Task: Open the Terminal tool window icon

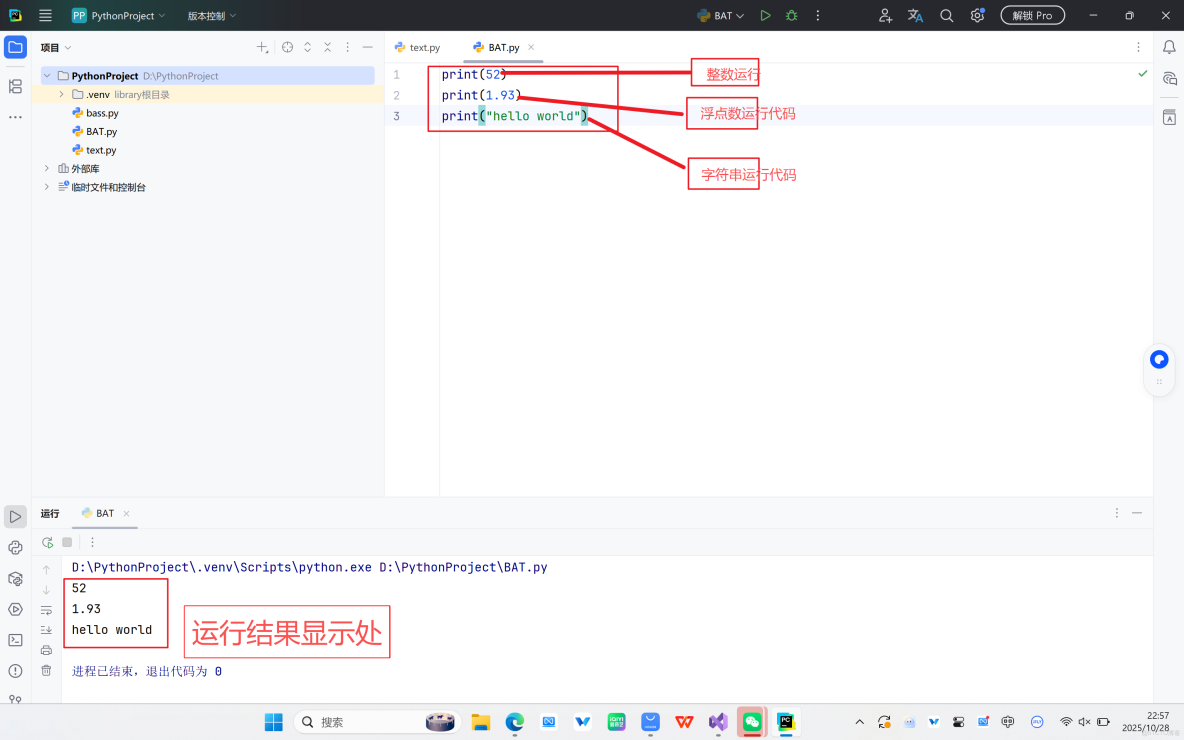Action: pyautogui.click(x=15, y=638)
